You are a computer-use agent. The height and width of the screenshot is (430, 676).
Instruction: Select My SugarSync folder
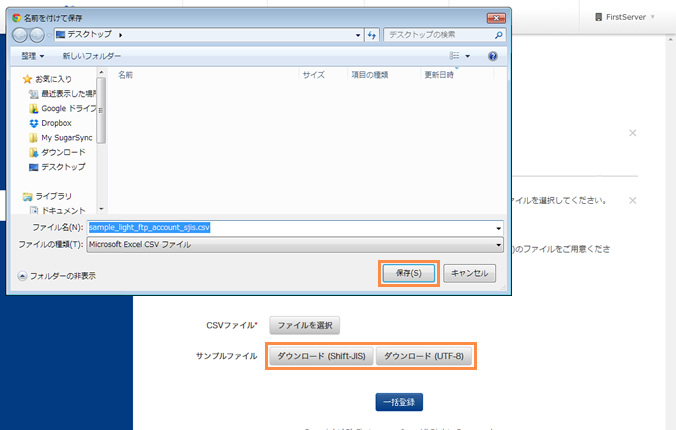(60, 138)
